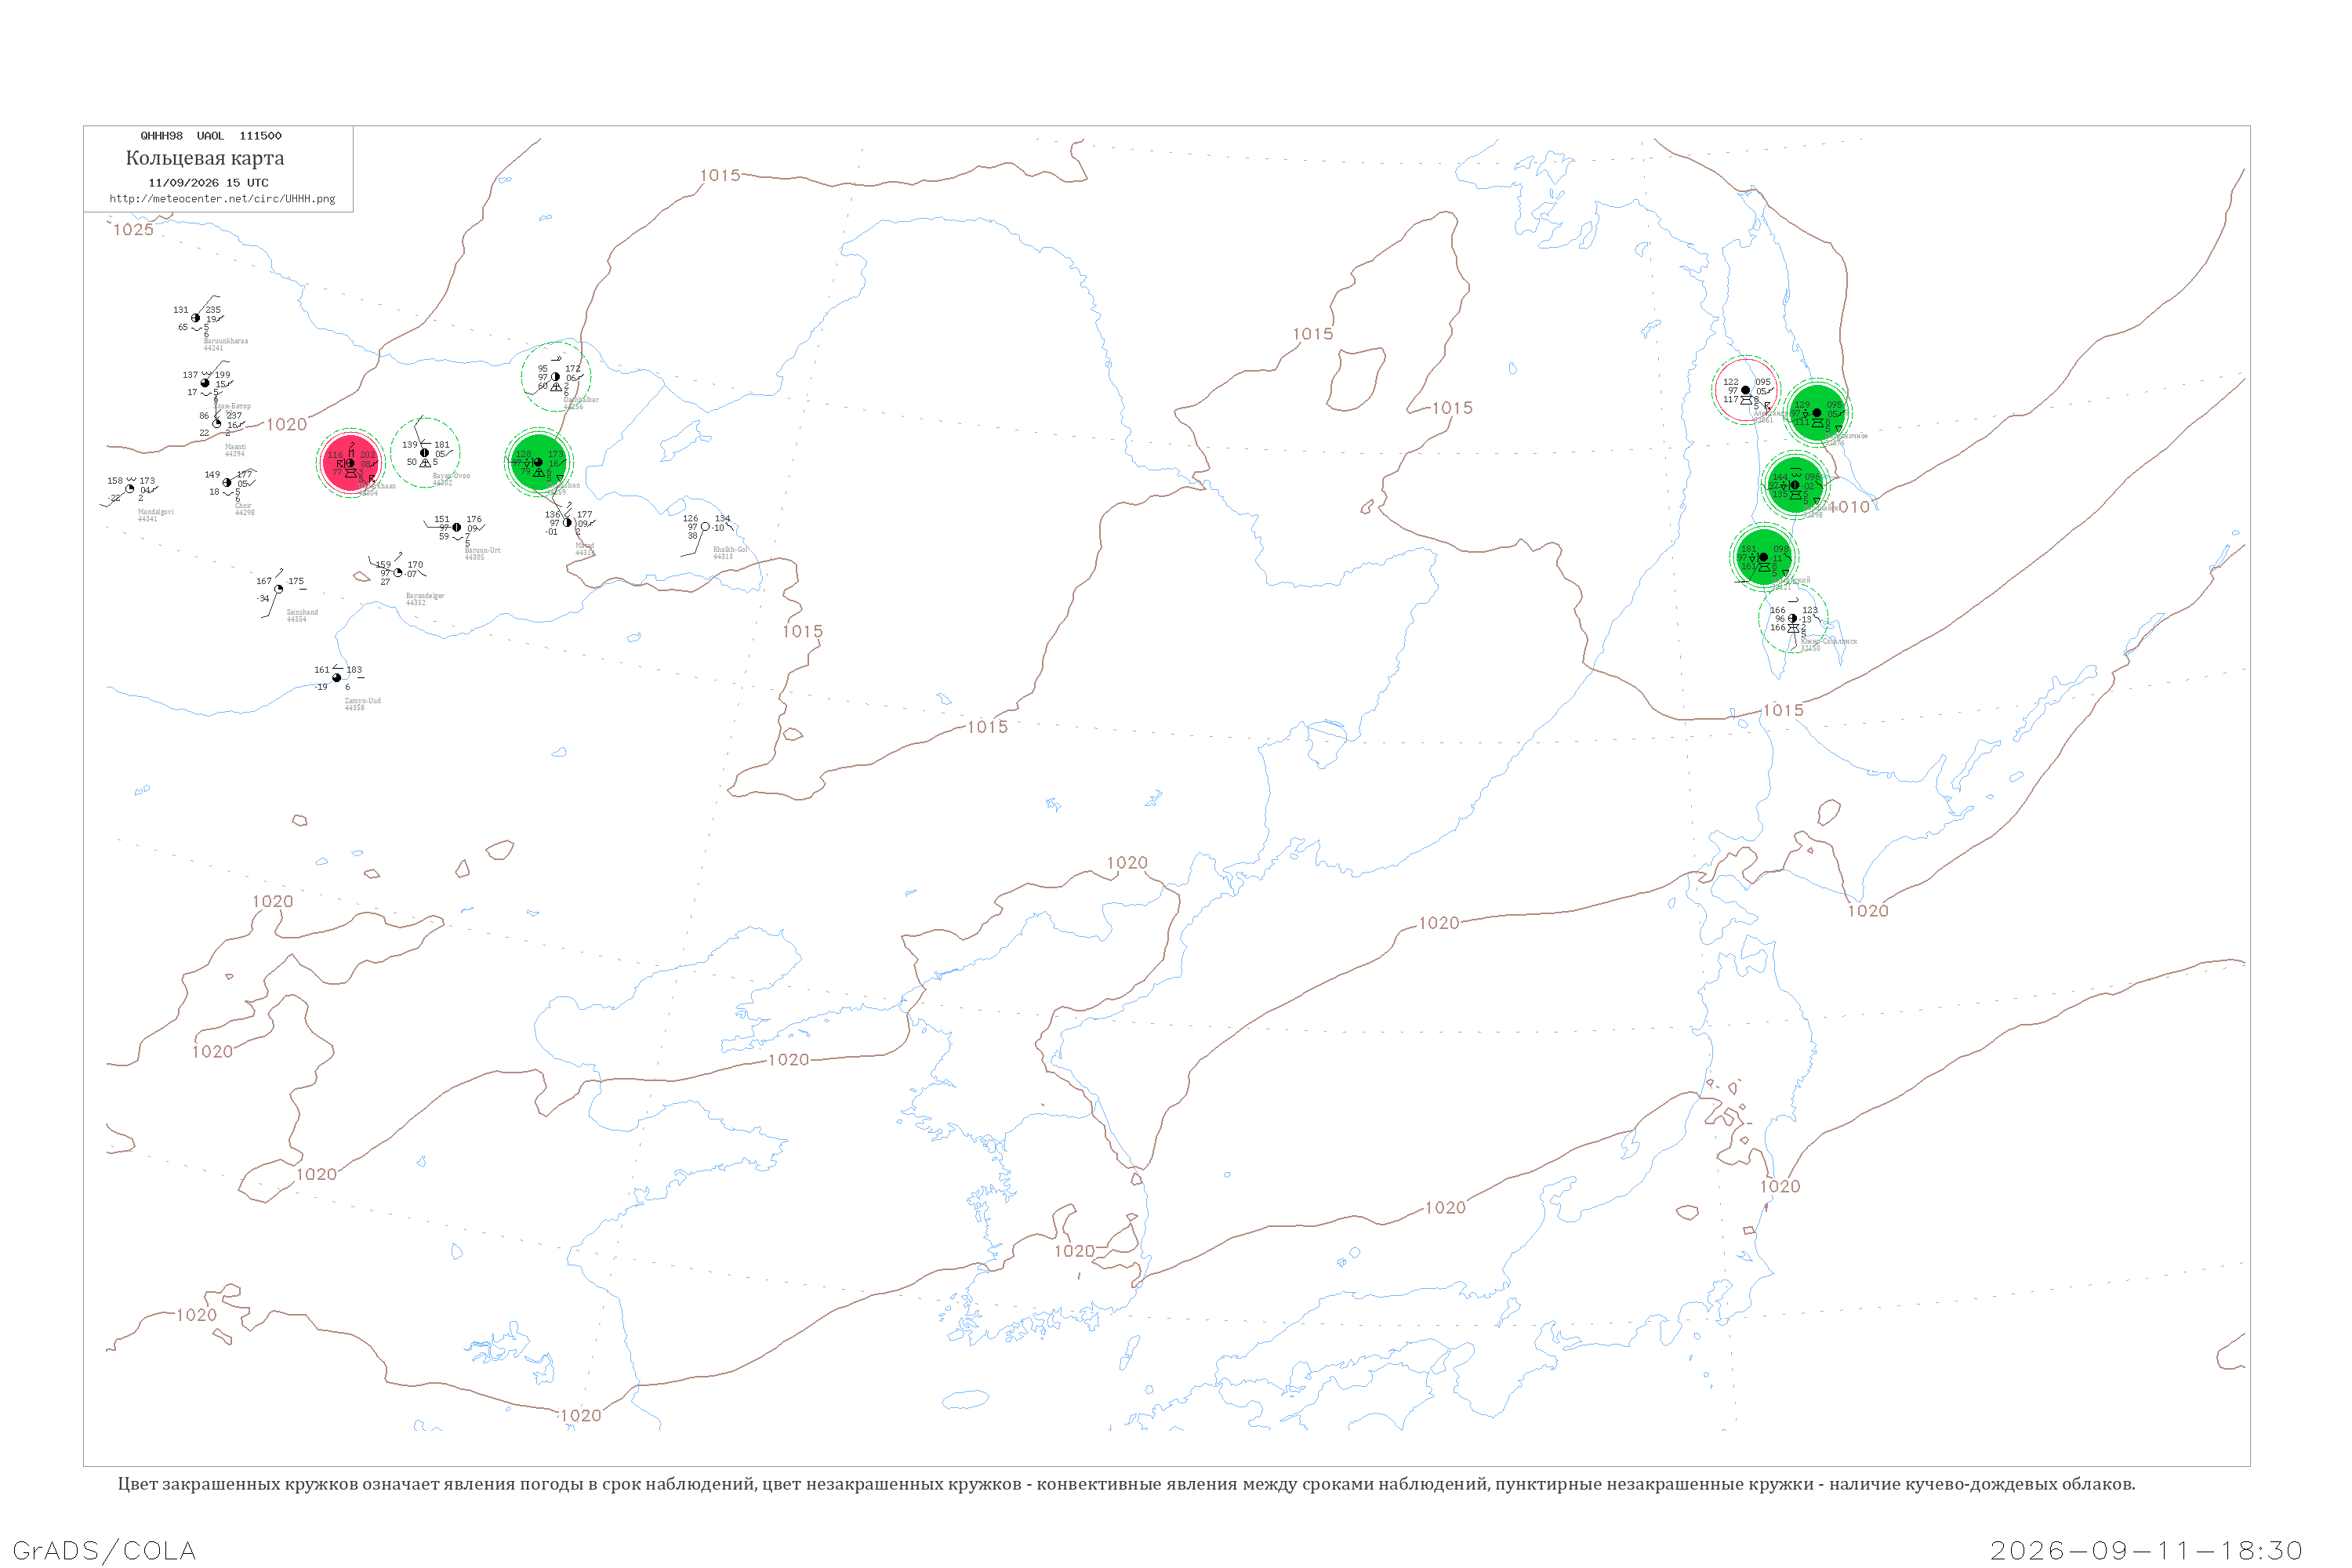
Task: Click the Кольцевая карта title
Action: click(x=205, y=158)
